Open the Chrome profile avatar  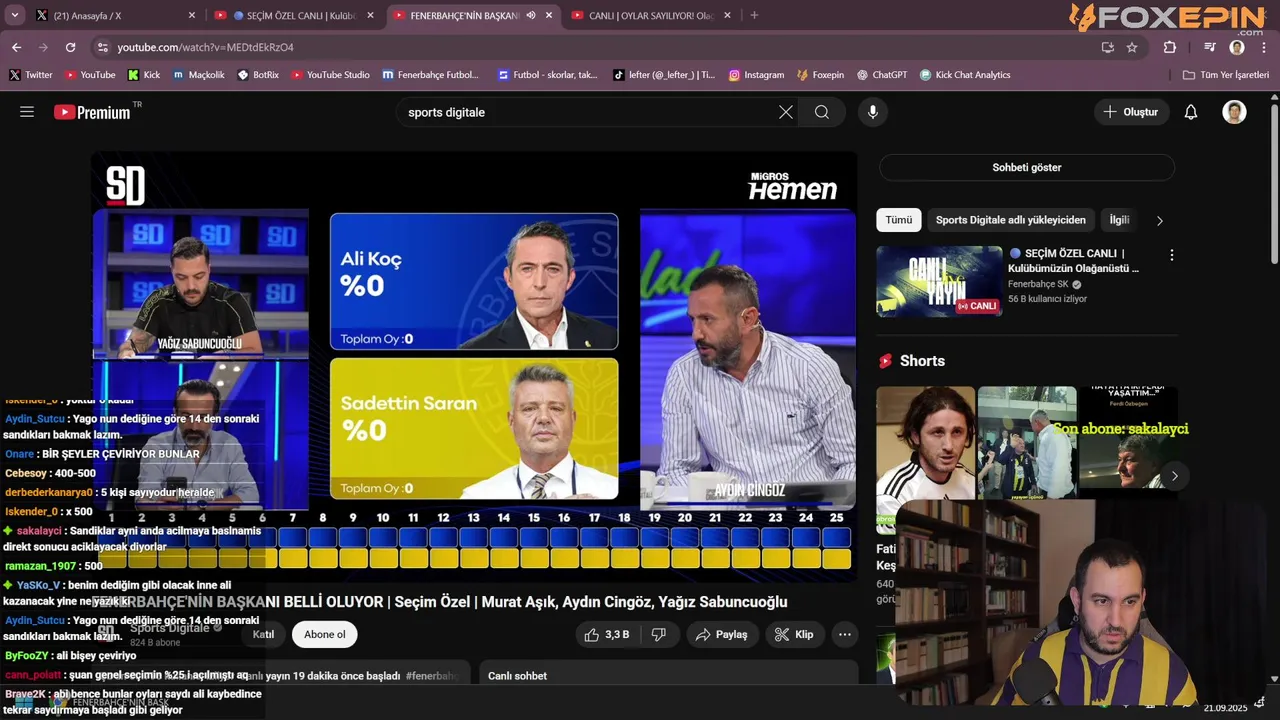tap(1237, 47)
